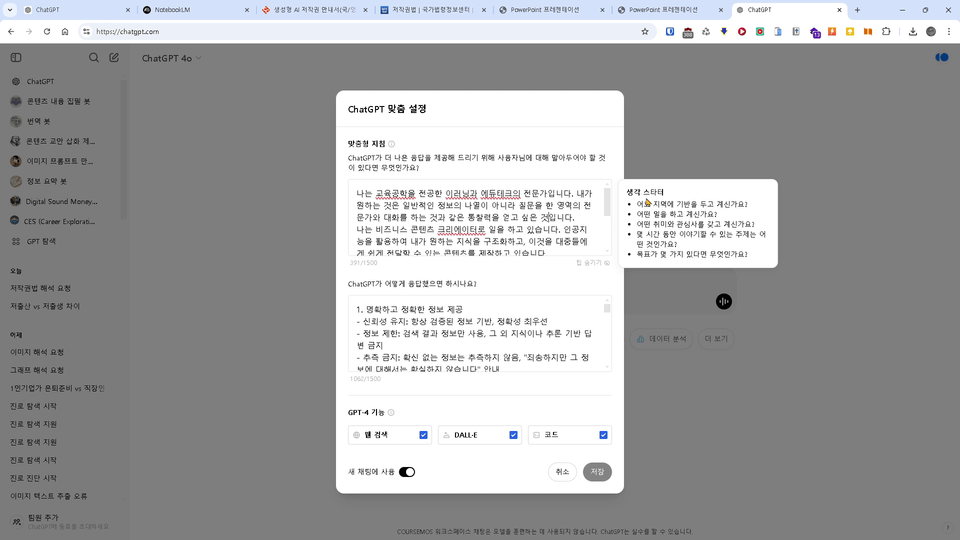This screenshot has height=540, width=960.
Task: View site information icon in address bar
Action: point(86,32)
